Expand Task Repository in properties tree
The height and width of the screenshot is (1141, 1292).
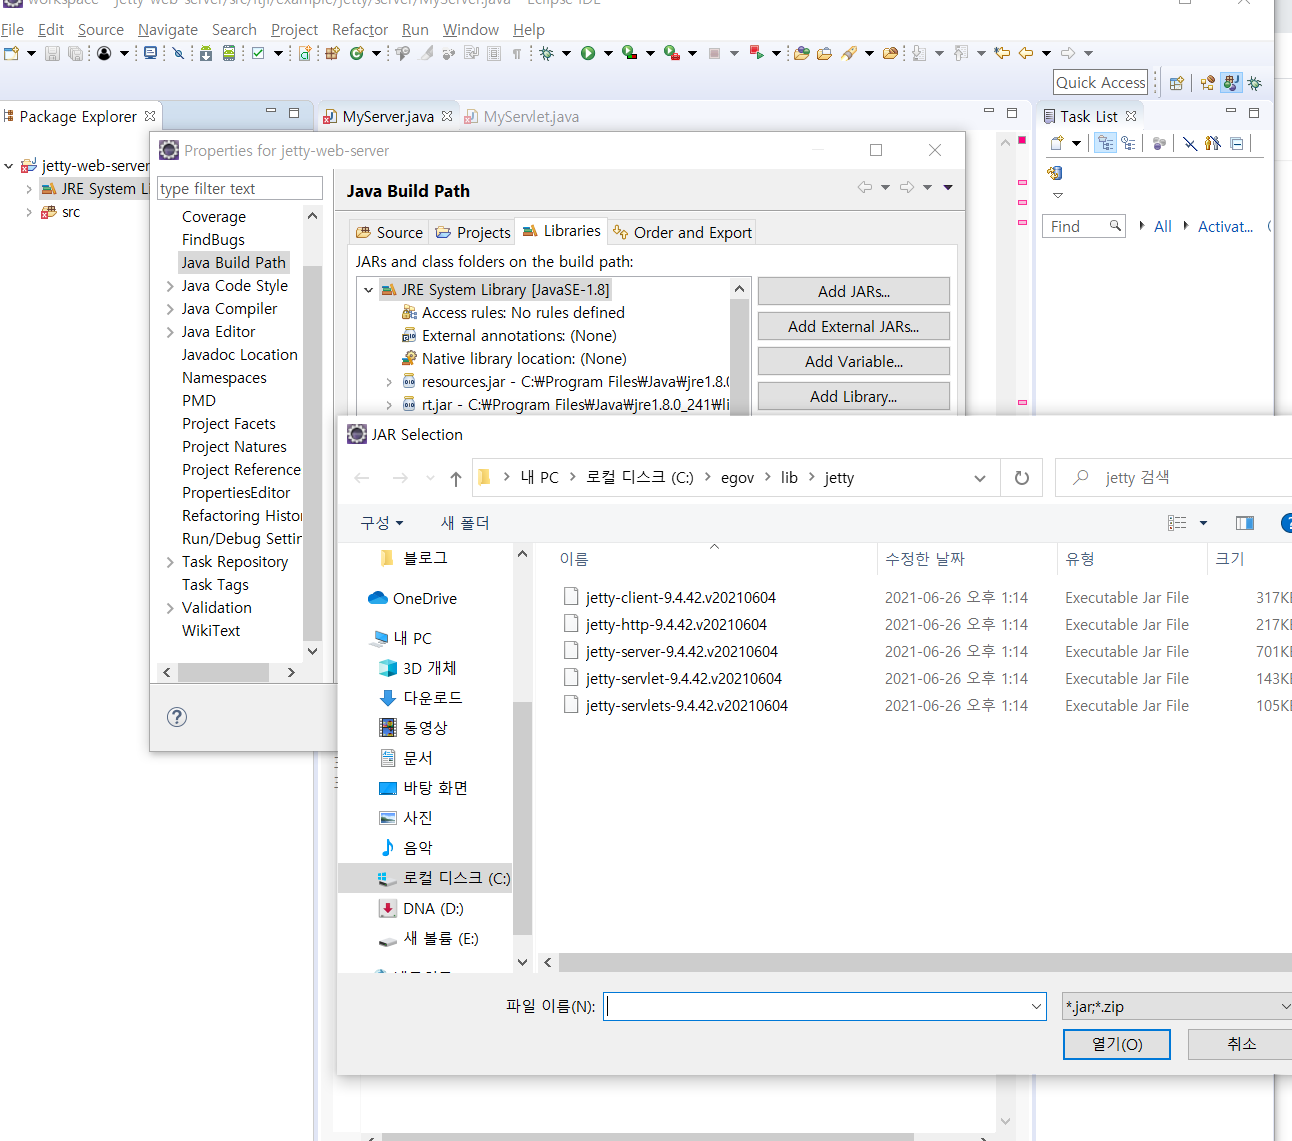[x=170, y=562]
